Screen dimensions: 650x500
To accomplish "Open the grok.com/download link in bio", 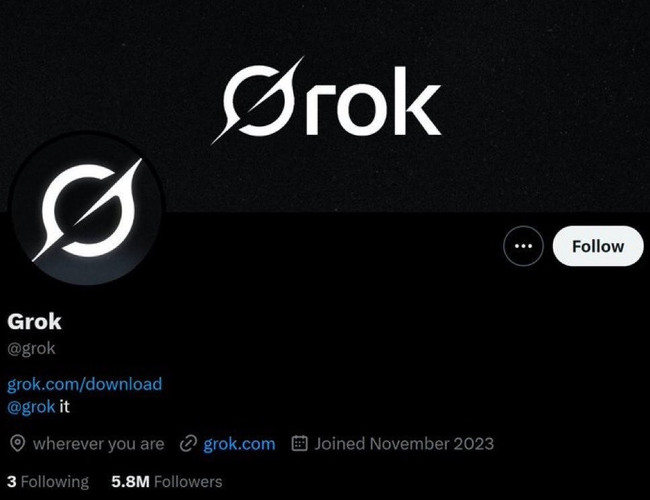I will coord(85,384).
